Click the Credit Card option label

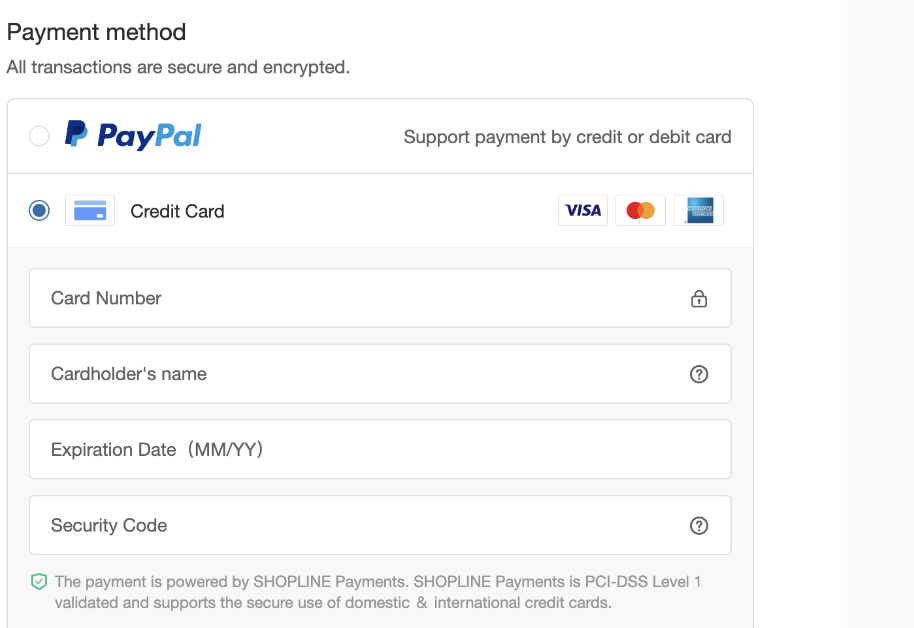click(x=177, y=211)
